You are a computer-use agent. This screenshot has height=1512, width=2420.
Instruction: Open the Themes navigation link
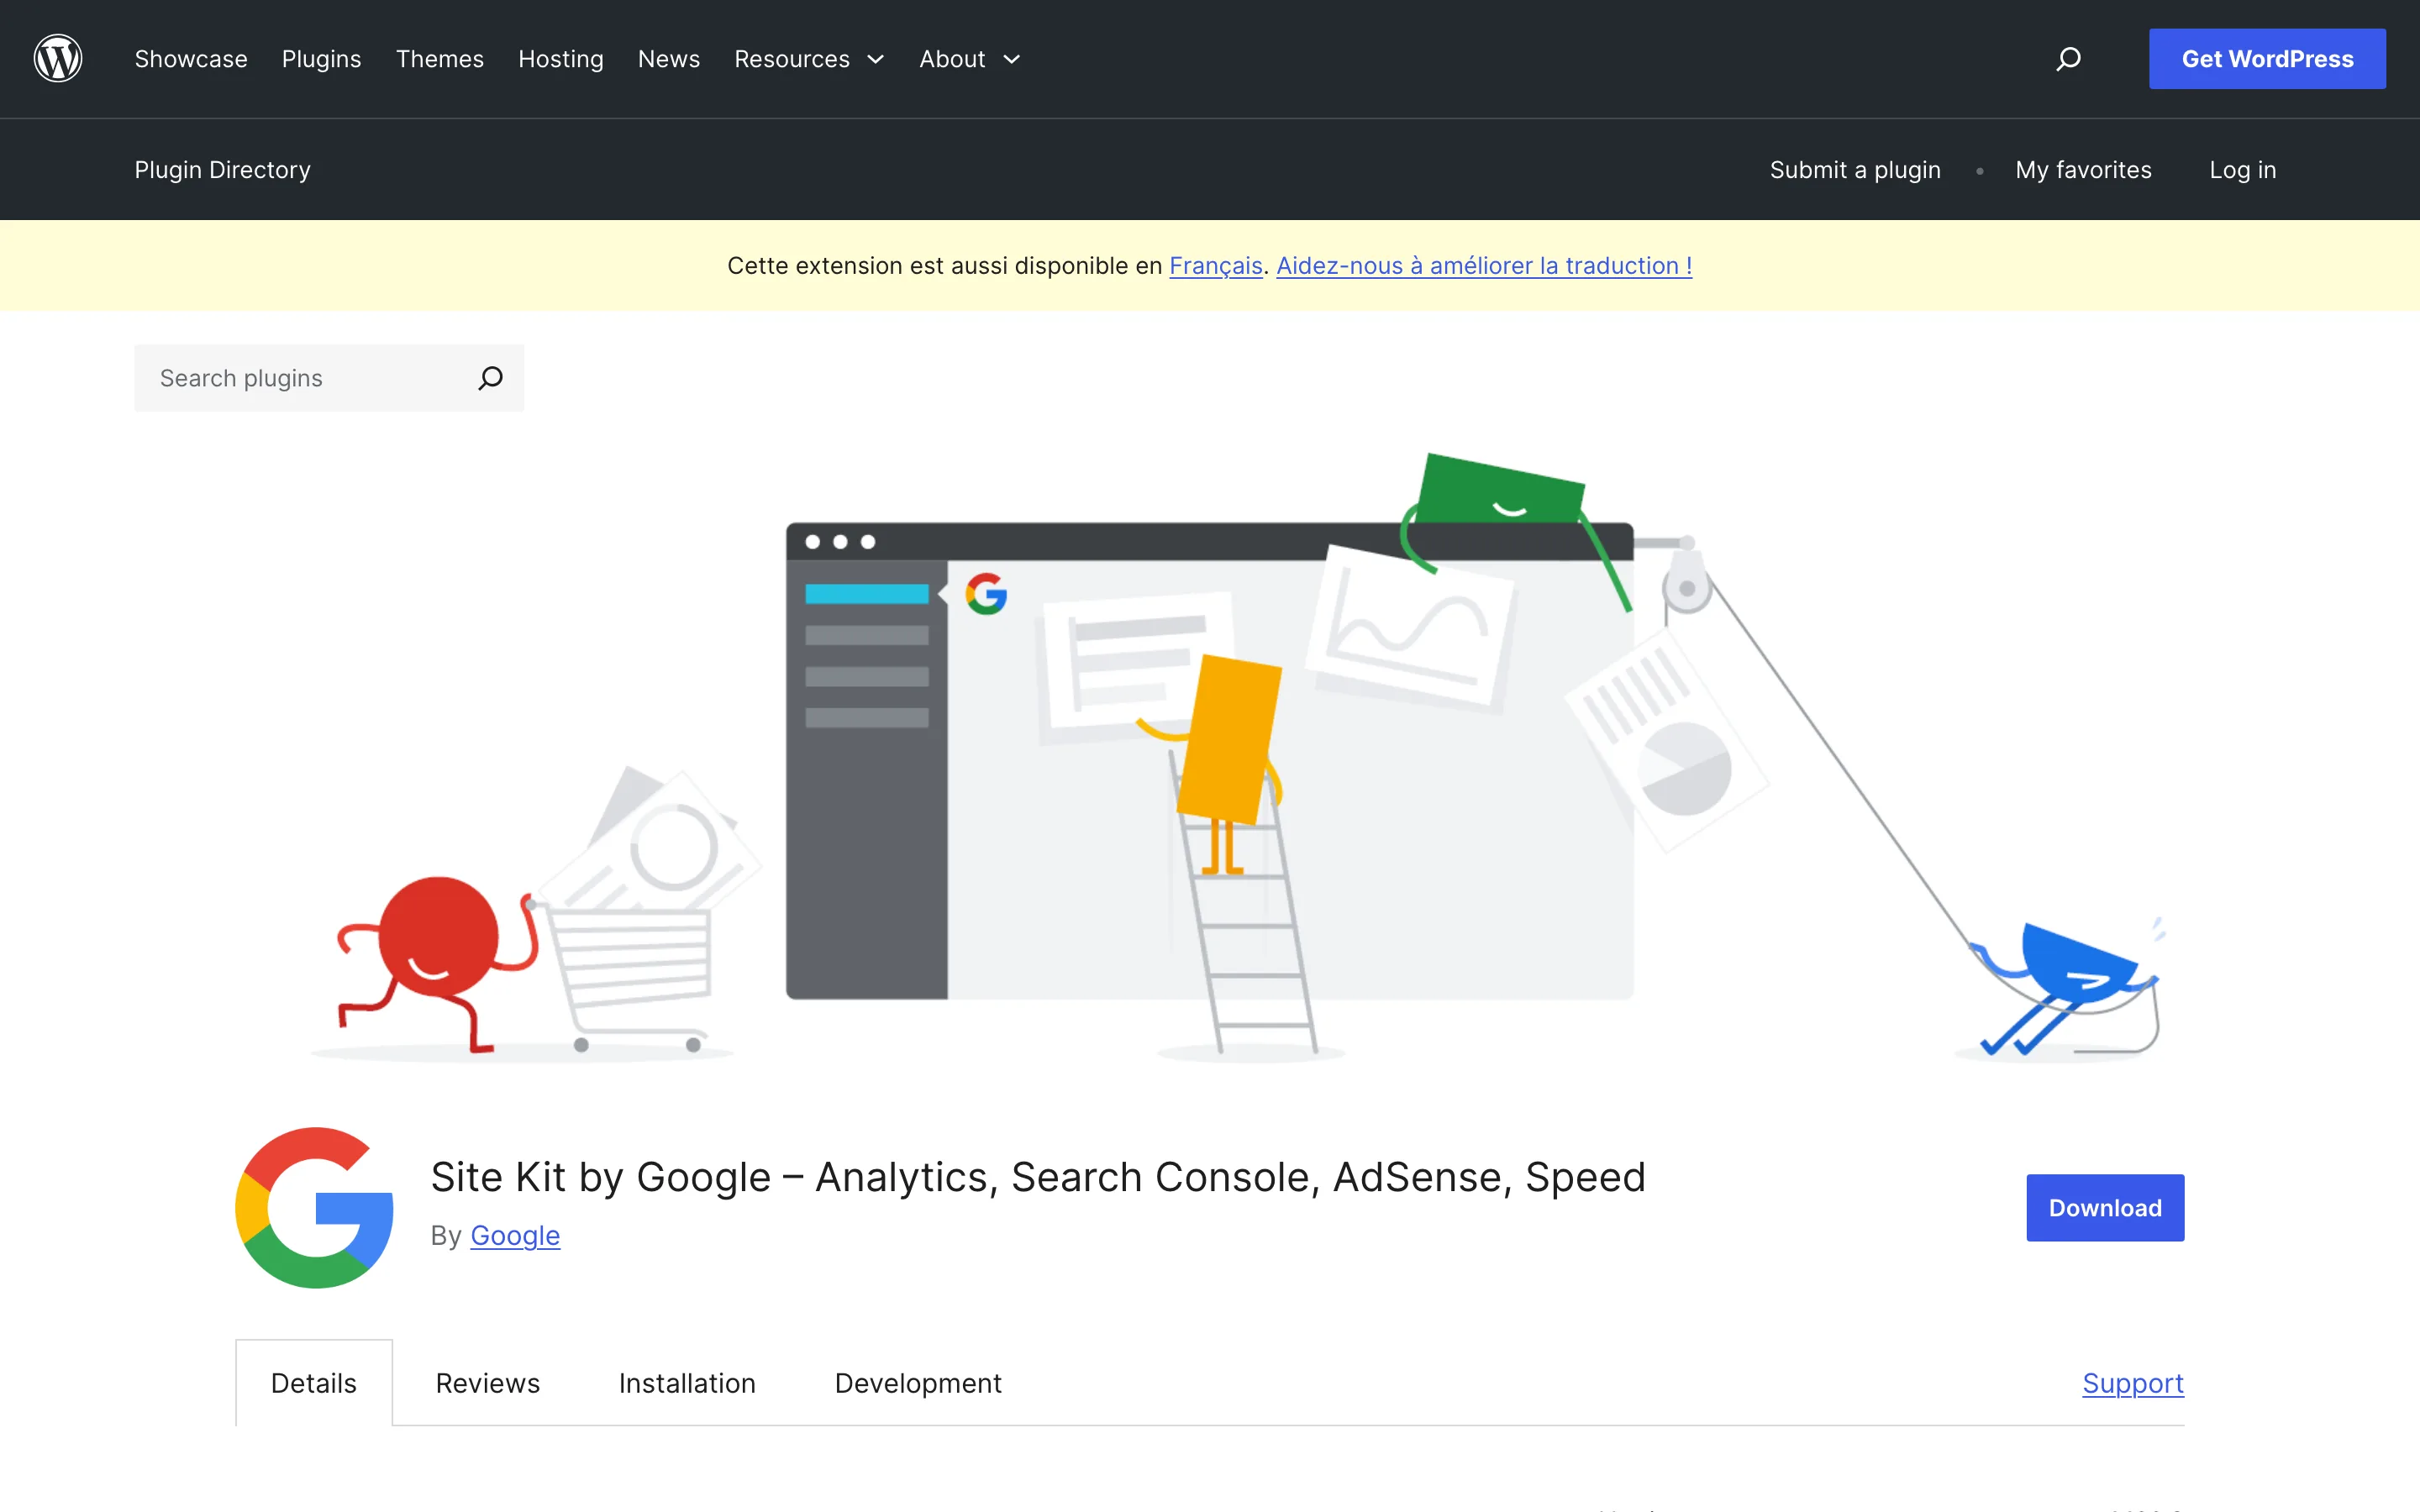click(x=440, y=59)
